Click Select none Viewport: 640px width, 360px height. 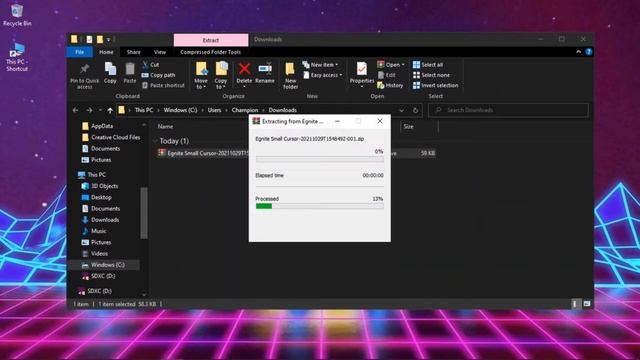tap(431, 75)
